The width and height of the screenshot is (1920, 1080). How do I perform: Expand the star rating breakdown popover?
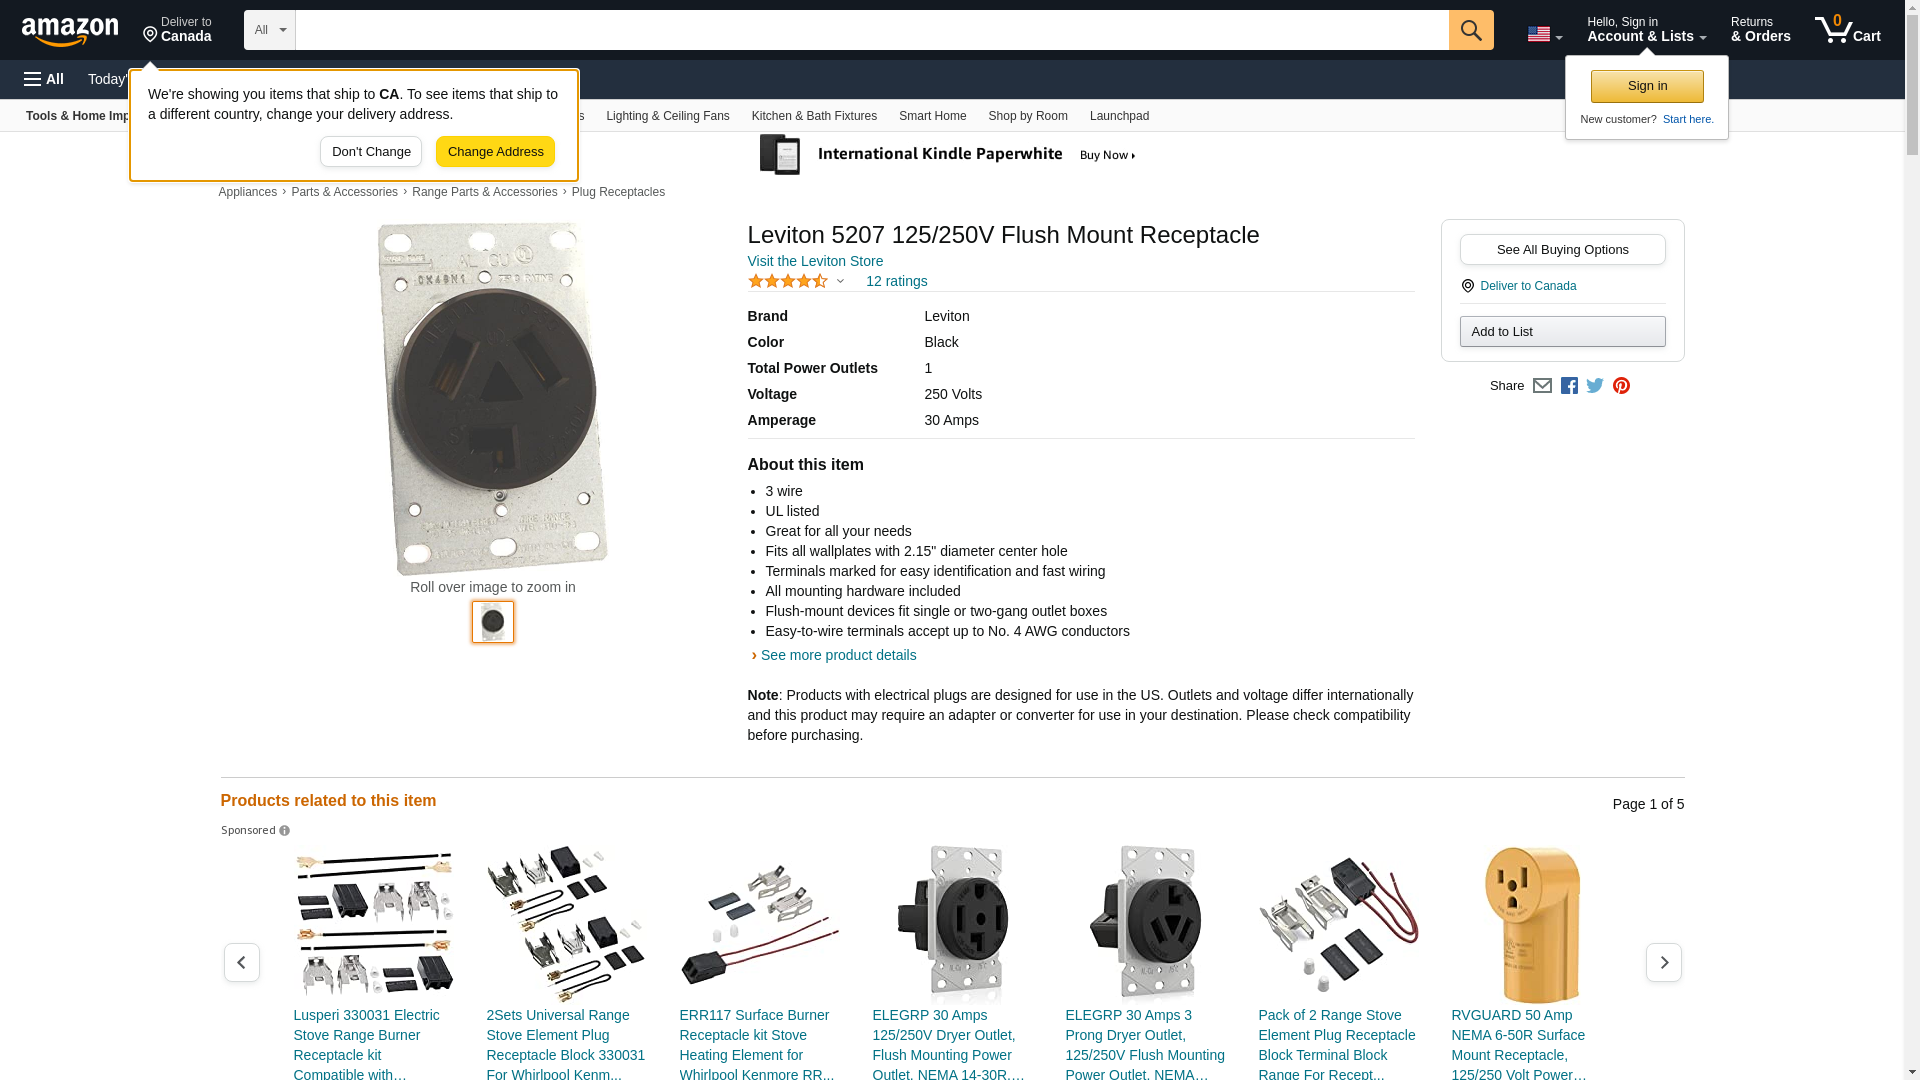coord(796,282)
